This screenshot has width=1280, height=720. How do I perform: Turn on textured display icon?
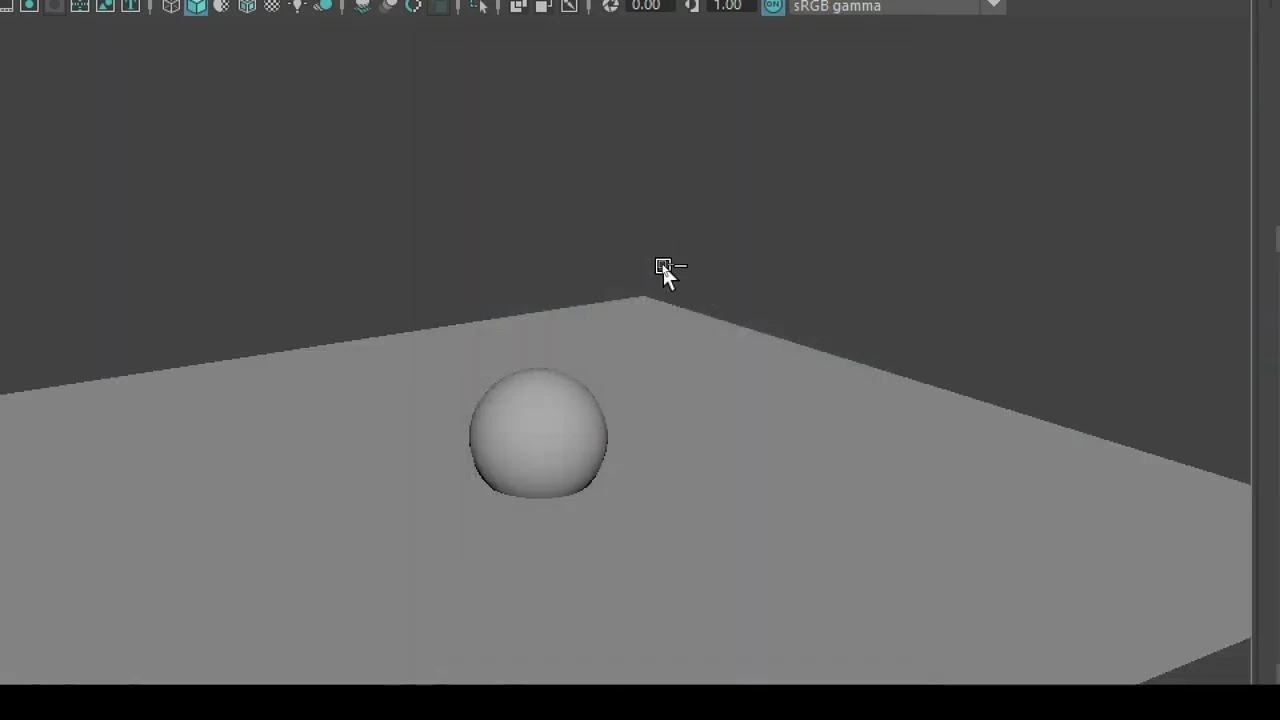(x=272, y=6)
